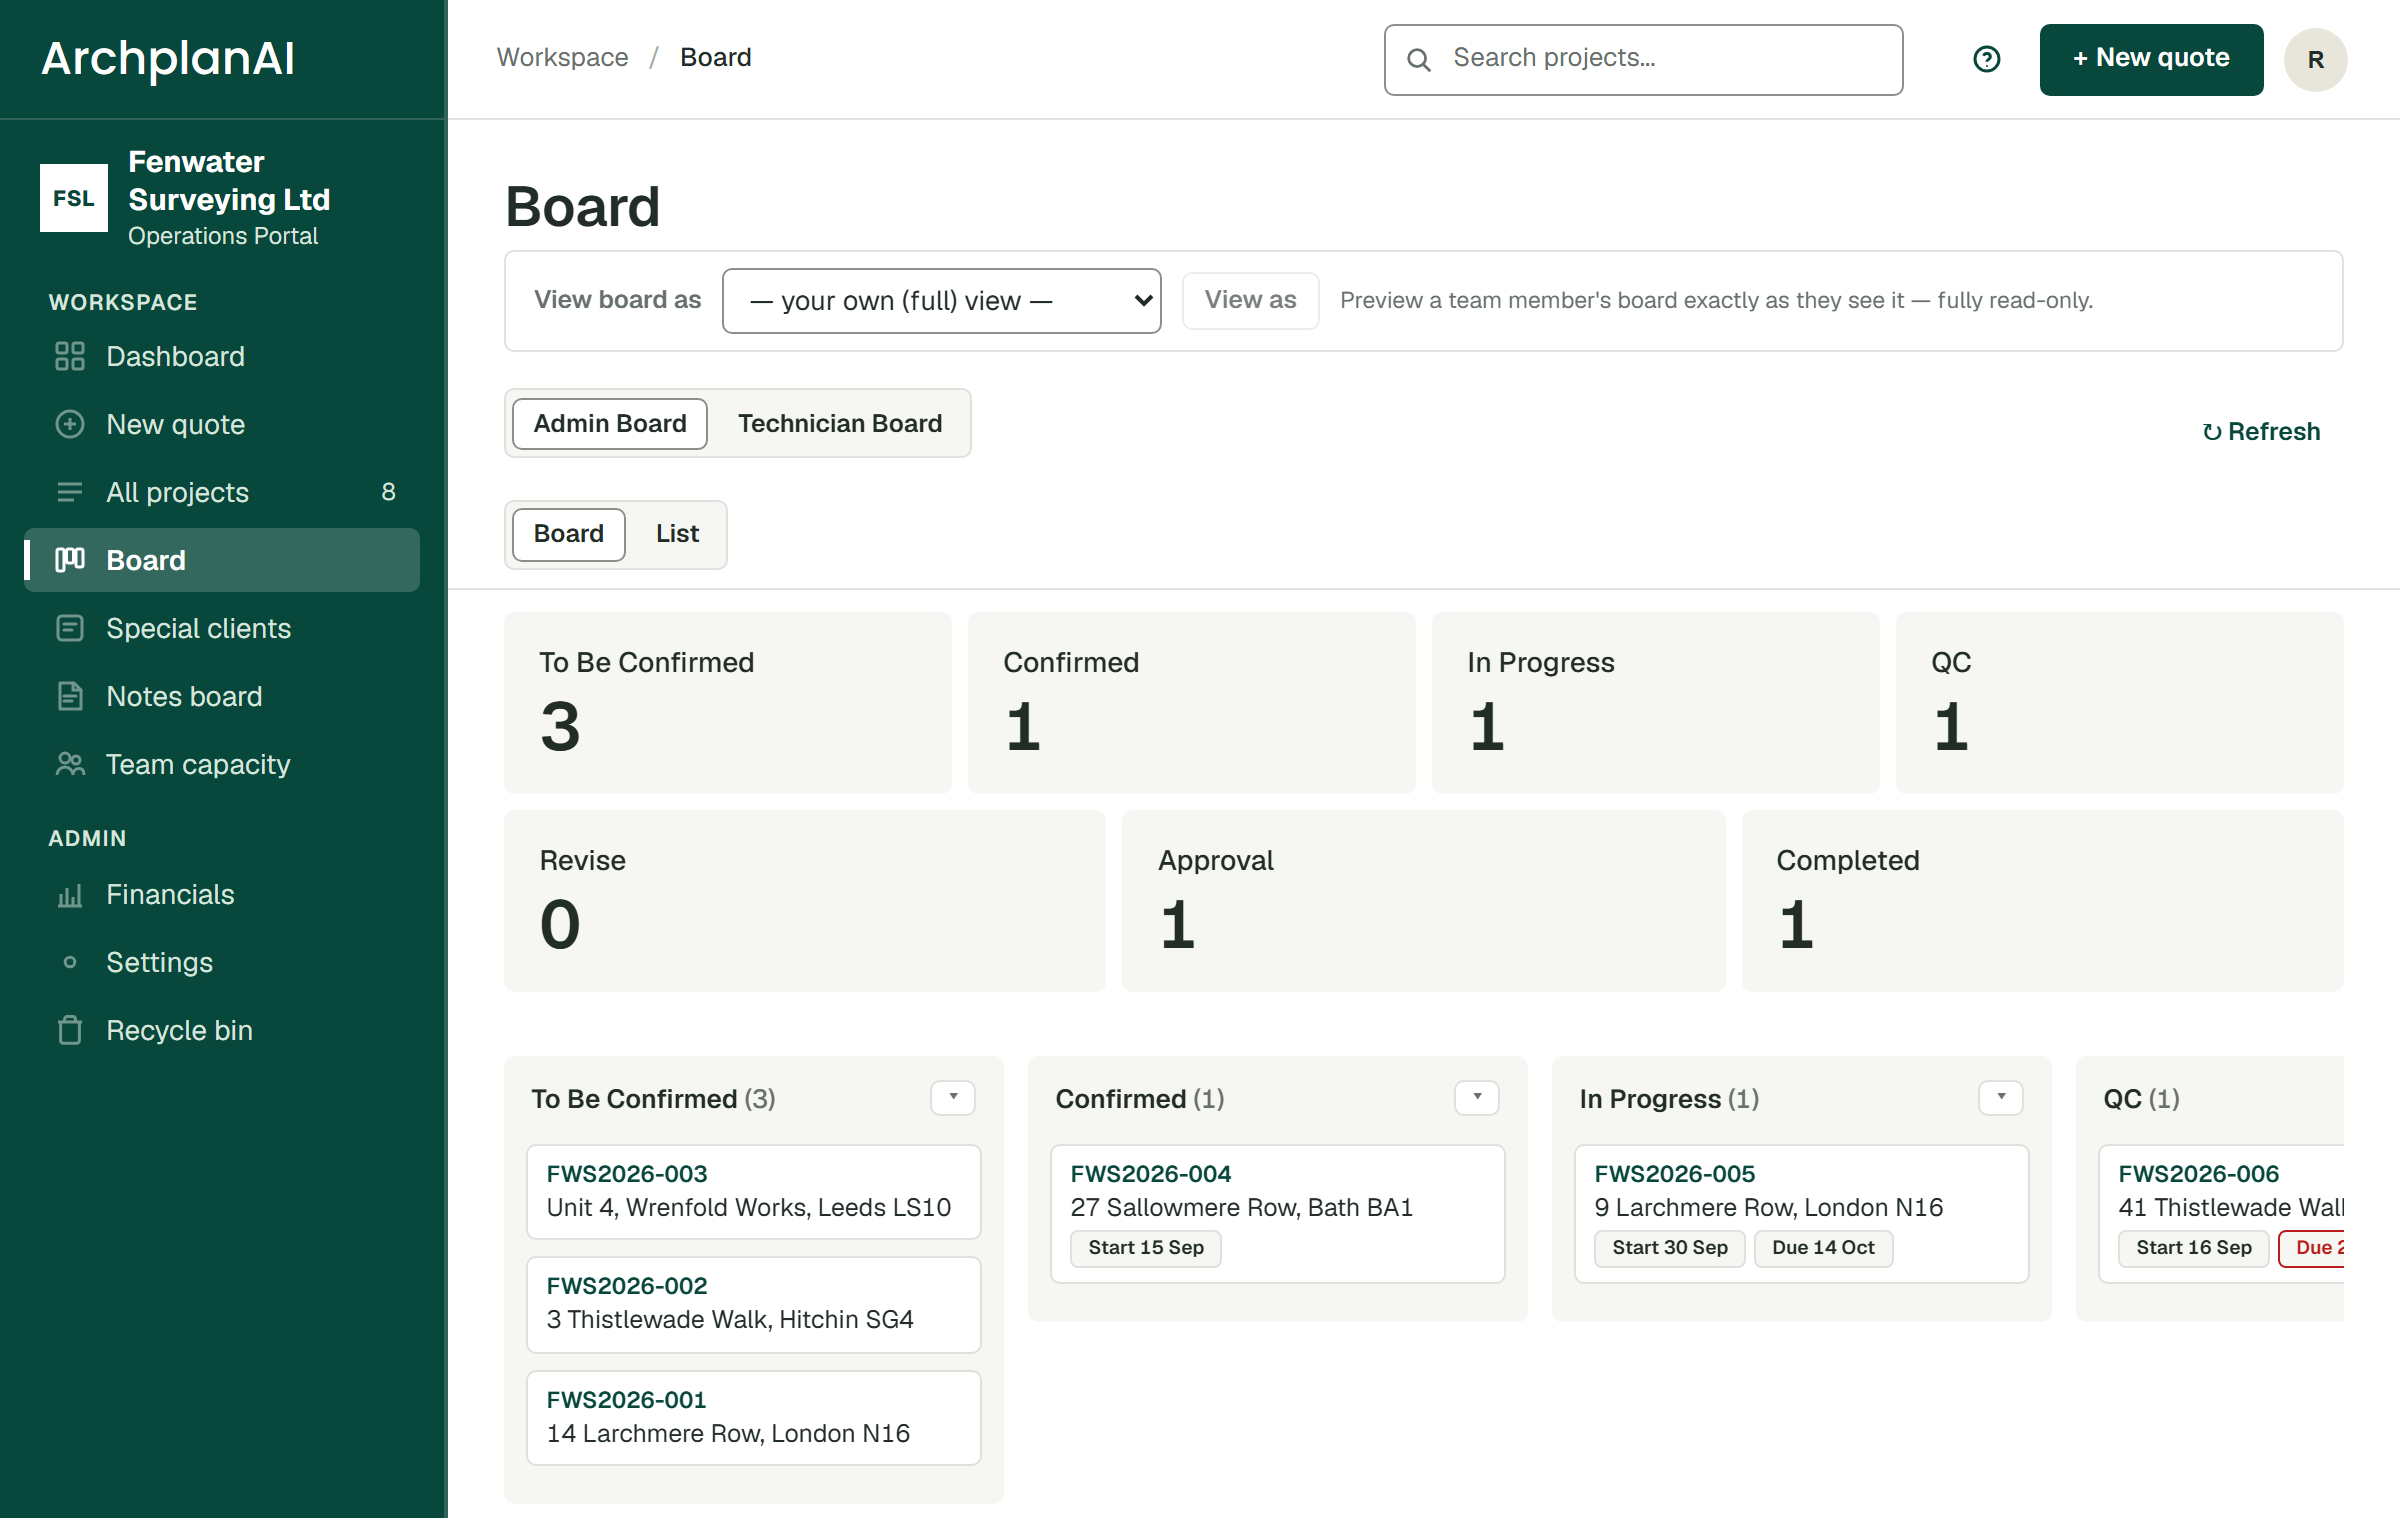Open the help question-mark icon
The image size is (2400, 1518).
[x=1987, y=59]
